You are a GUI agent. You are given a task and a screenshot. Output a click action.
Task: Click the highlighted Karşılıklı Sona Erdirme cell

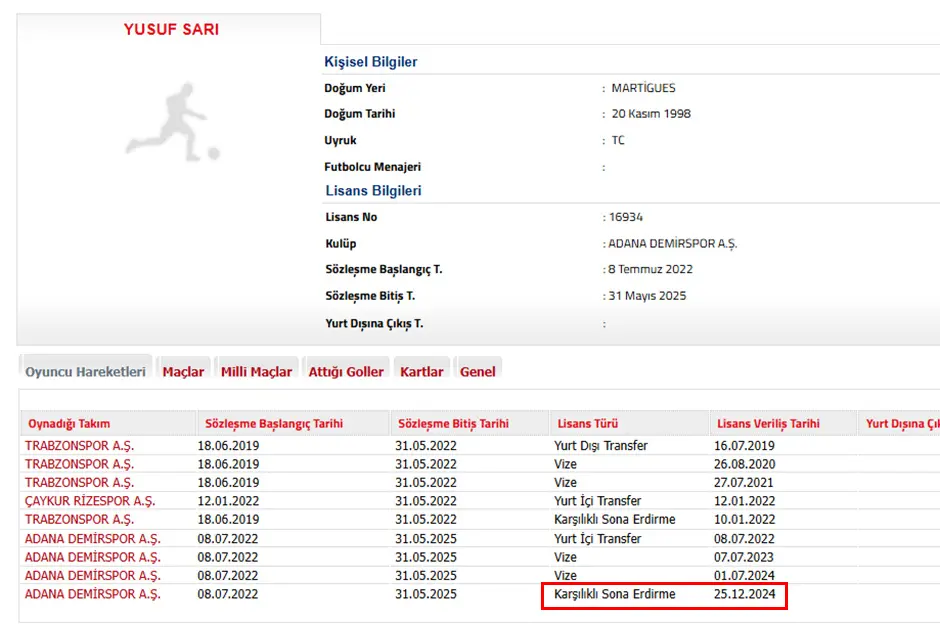click(x=615, y=594)
